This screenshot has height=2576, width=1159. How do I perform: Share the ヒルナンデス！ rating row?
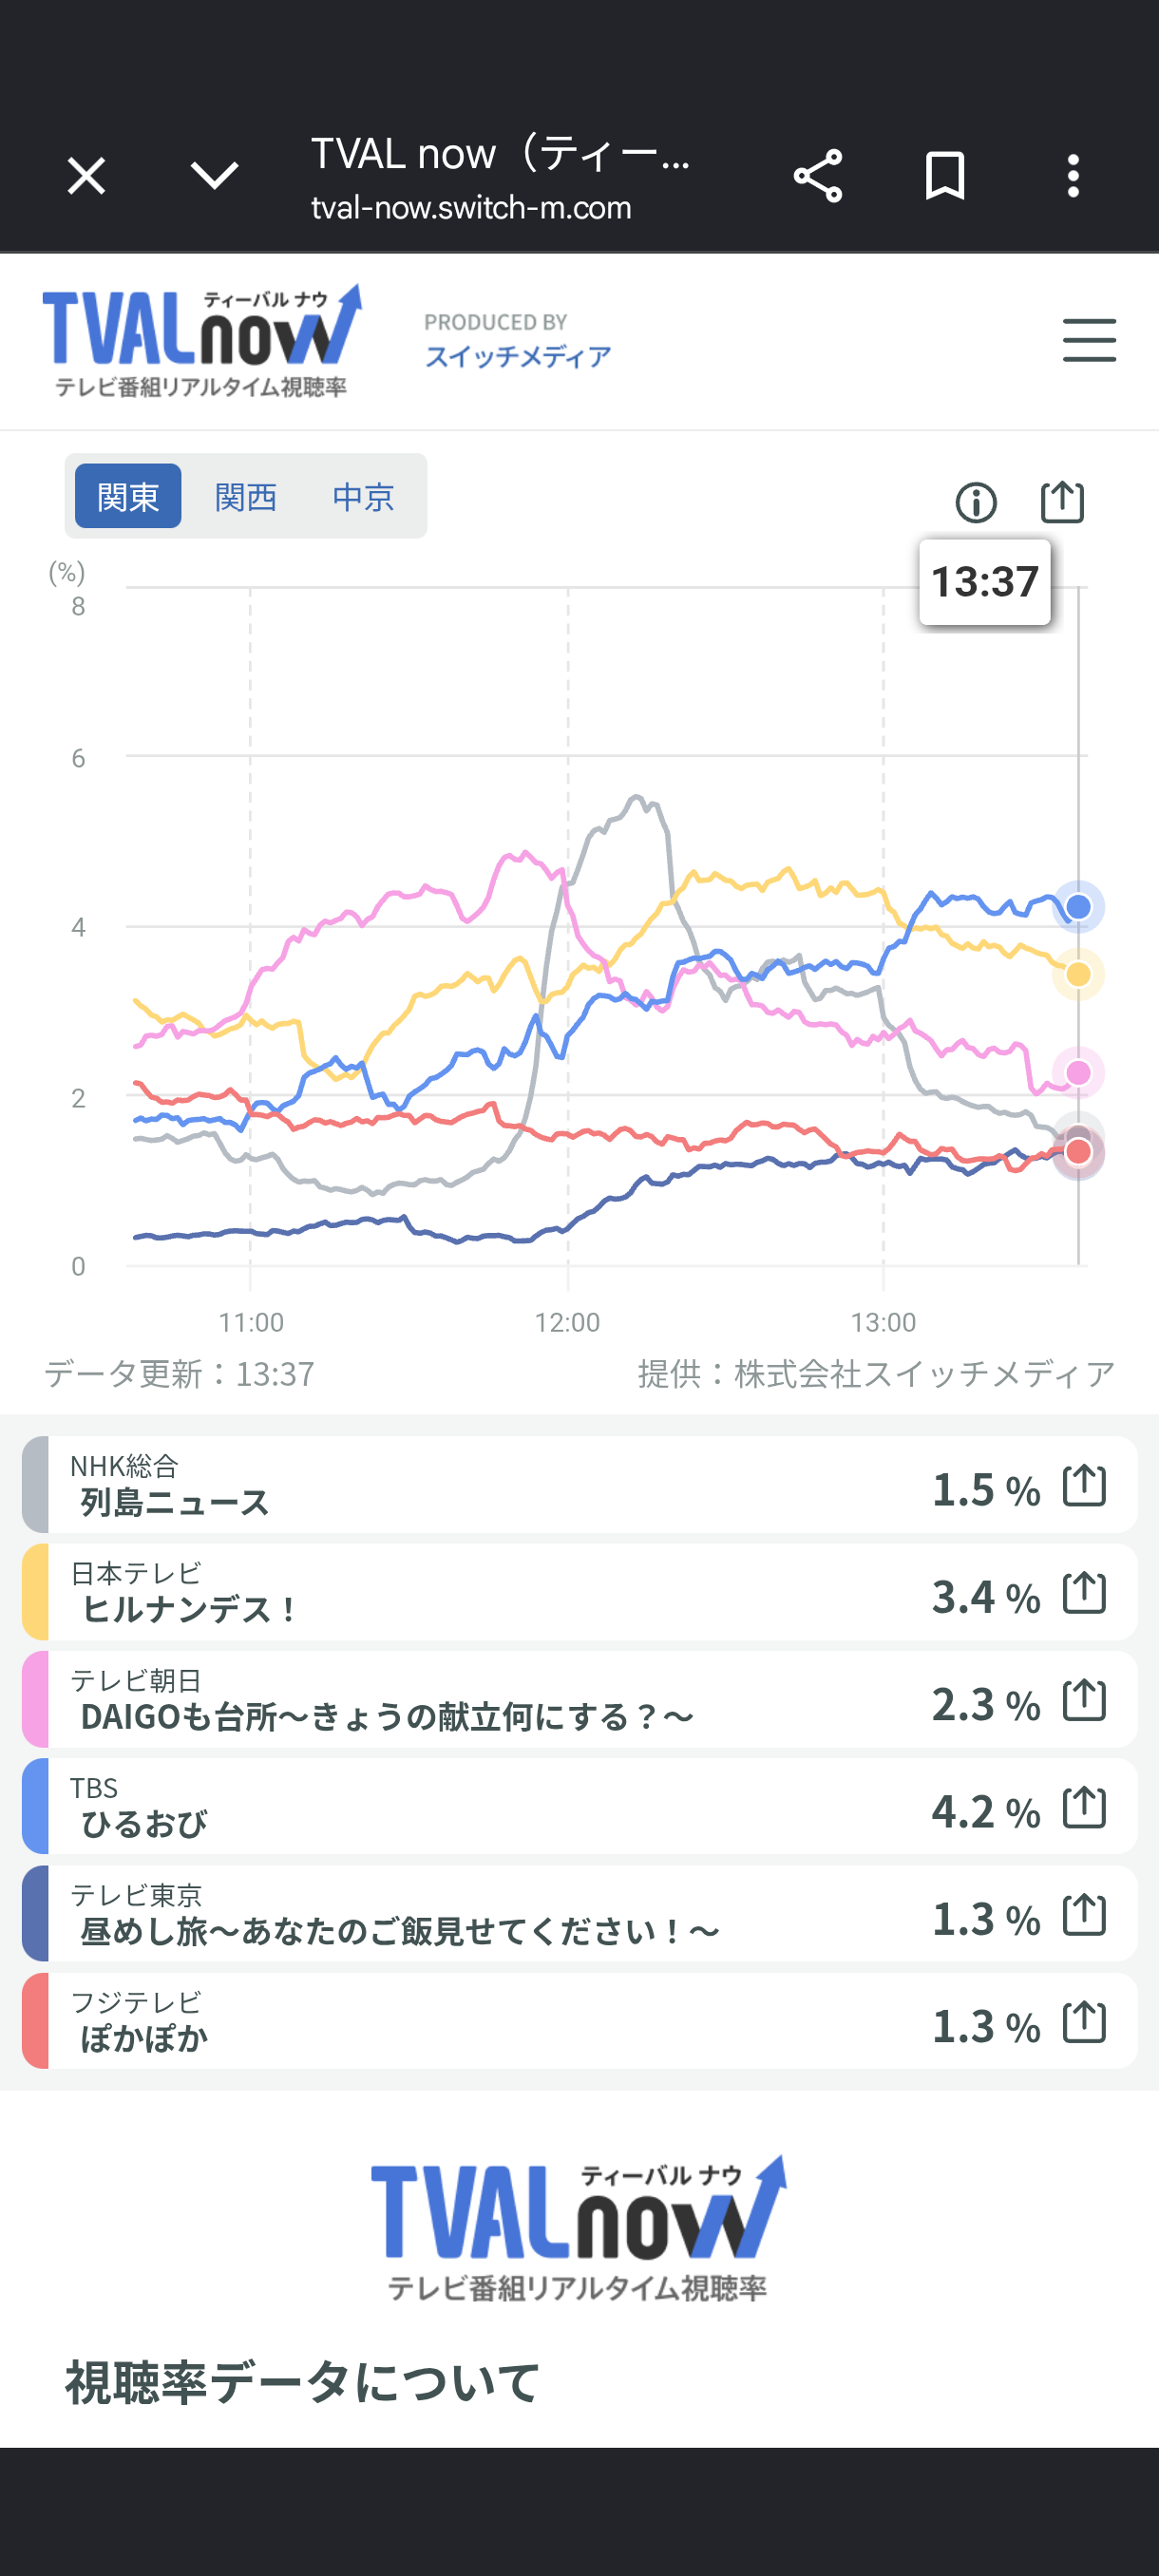(x=1084, y=1592)
